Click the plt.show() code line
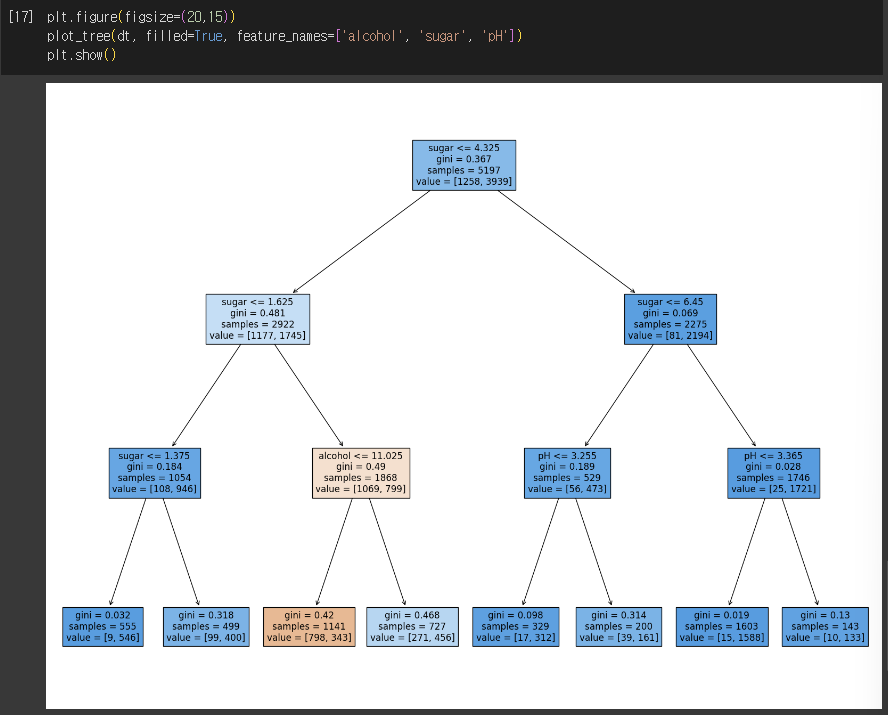The width and height of the screenshot is (888, 715). click(82, 55)
